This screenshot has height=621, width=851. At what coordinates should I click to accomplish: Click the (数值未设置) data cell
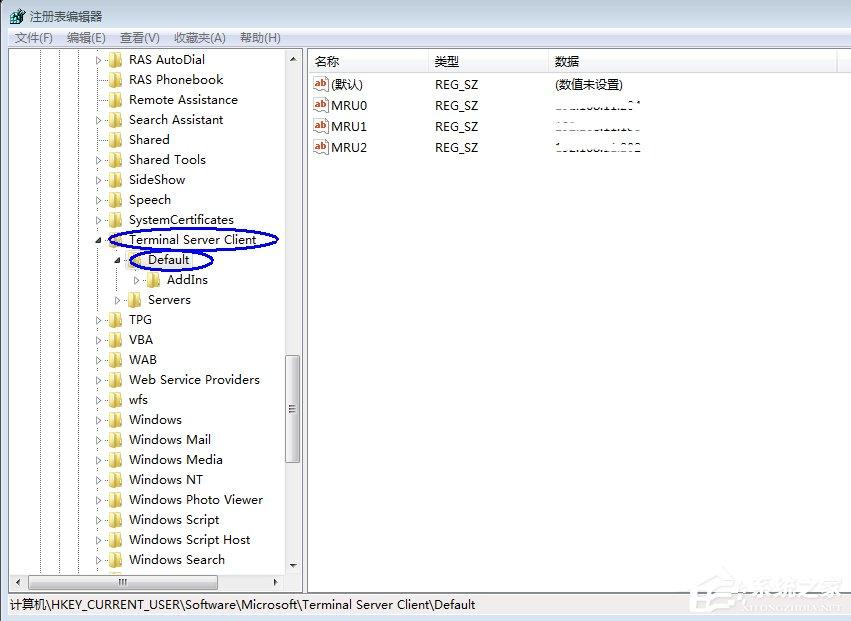(x=588, y=85)
